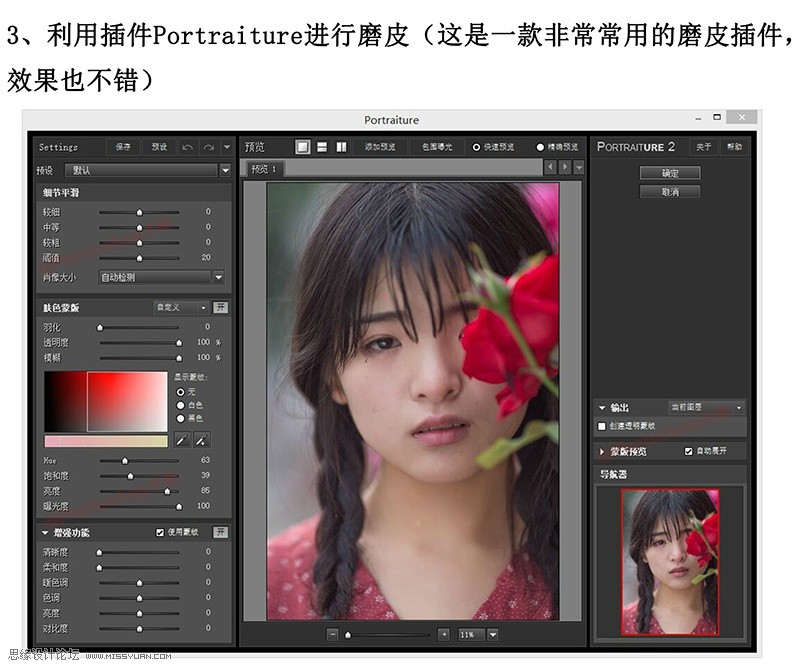
Task: Click 自动检测 portrait size field
Action: click(155, 277)
